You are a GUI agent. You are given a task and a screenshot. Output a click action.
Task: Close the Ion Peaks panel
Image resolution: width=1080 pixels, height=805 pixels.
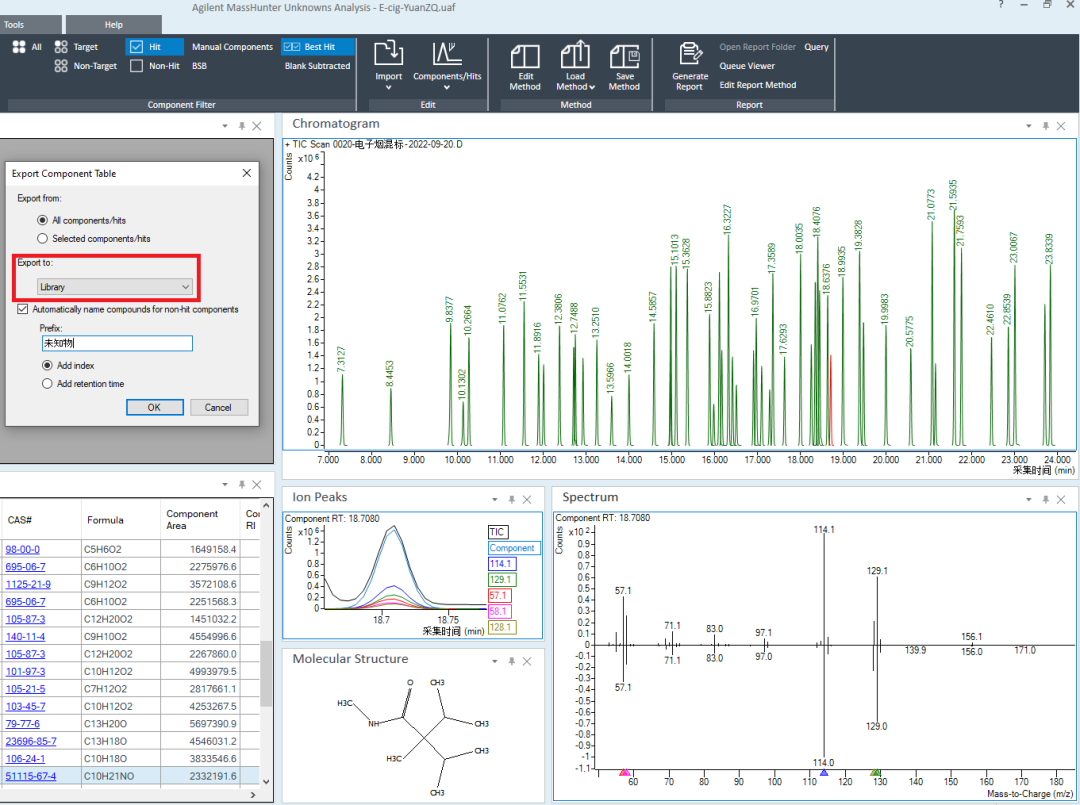point(527,499)
